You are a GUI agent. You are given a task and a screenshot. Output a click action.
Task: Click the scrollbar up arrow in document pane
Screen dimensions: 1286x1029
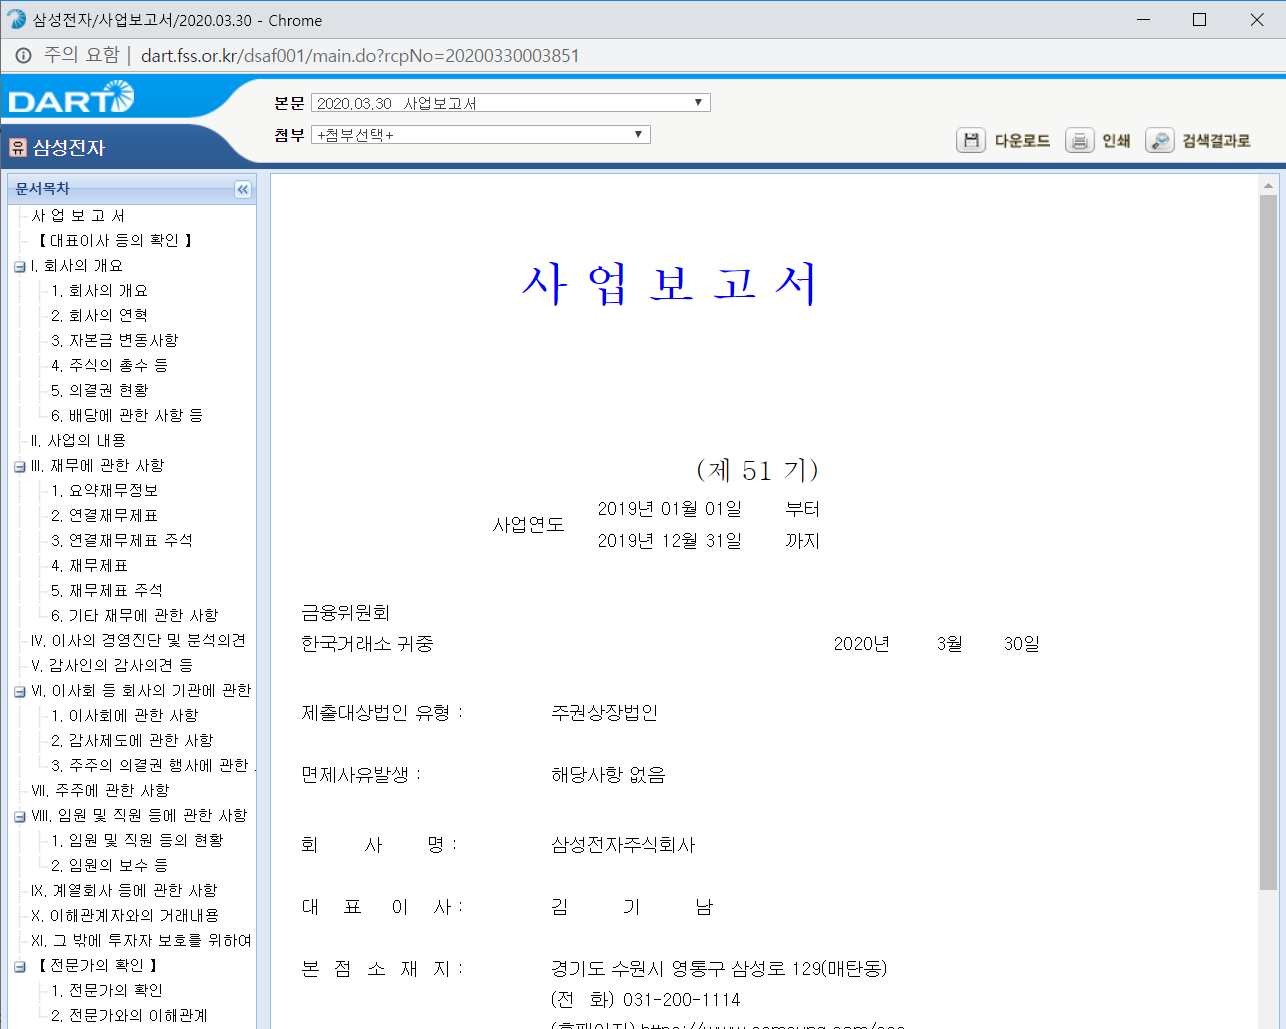click(x=1268, y=186)
